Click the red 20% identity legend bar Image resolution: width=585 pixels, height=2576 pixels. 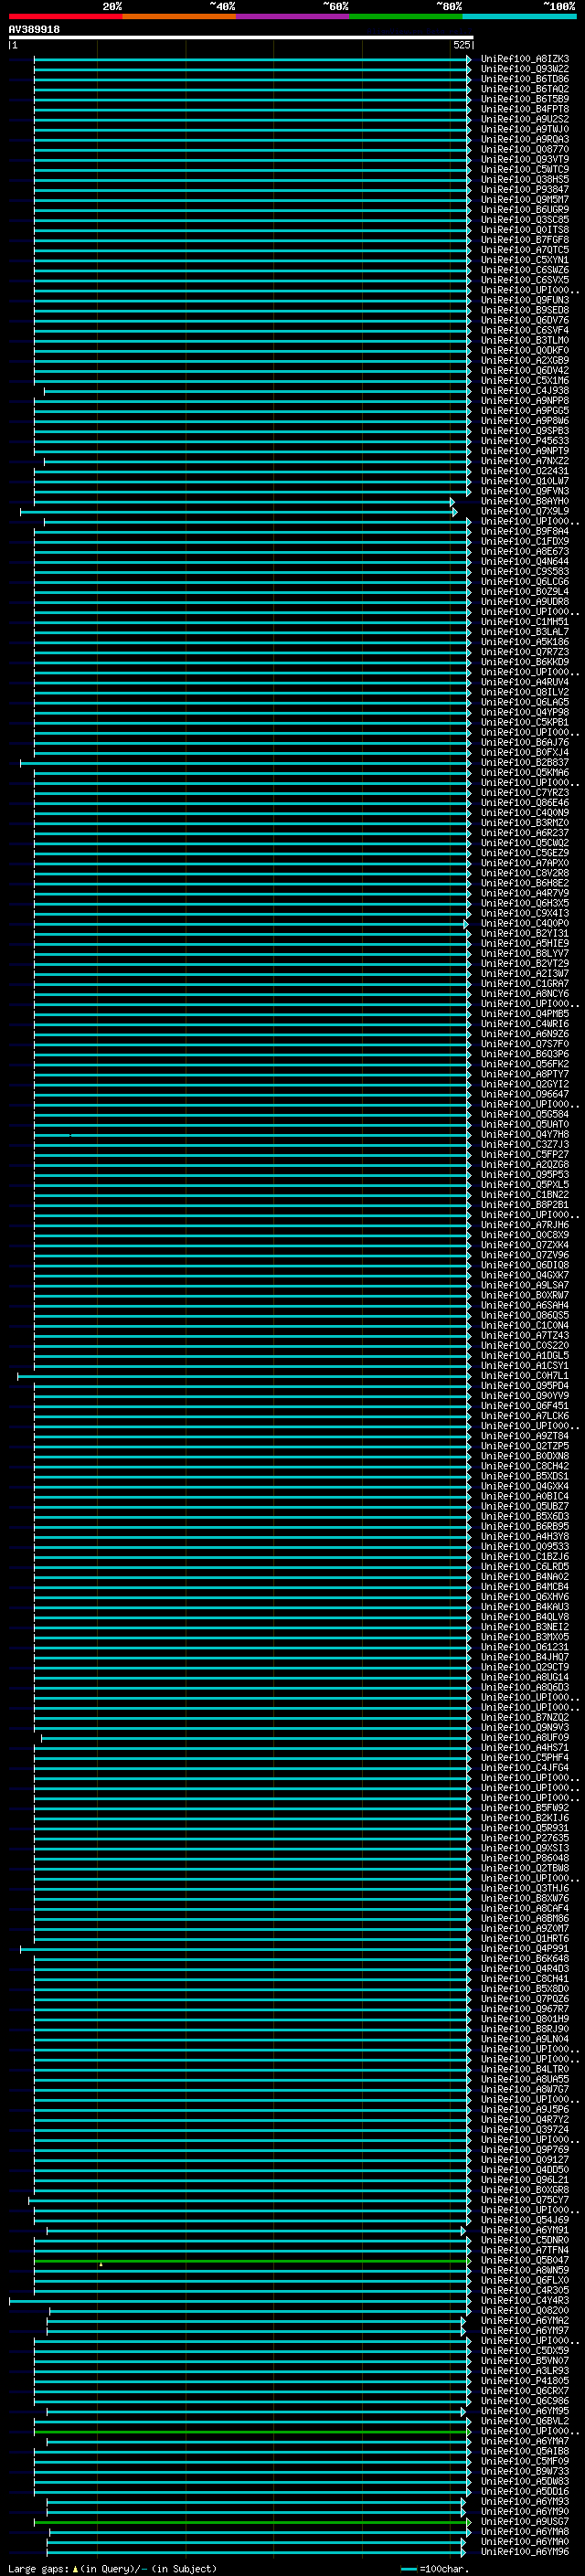pyautogui.click(x=65, y=16)
